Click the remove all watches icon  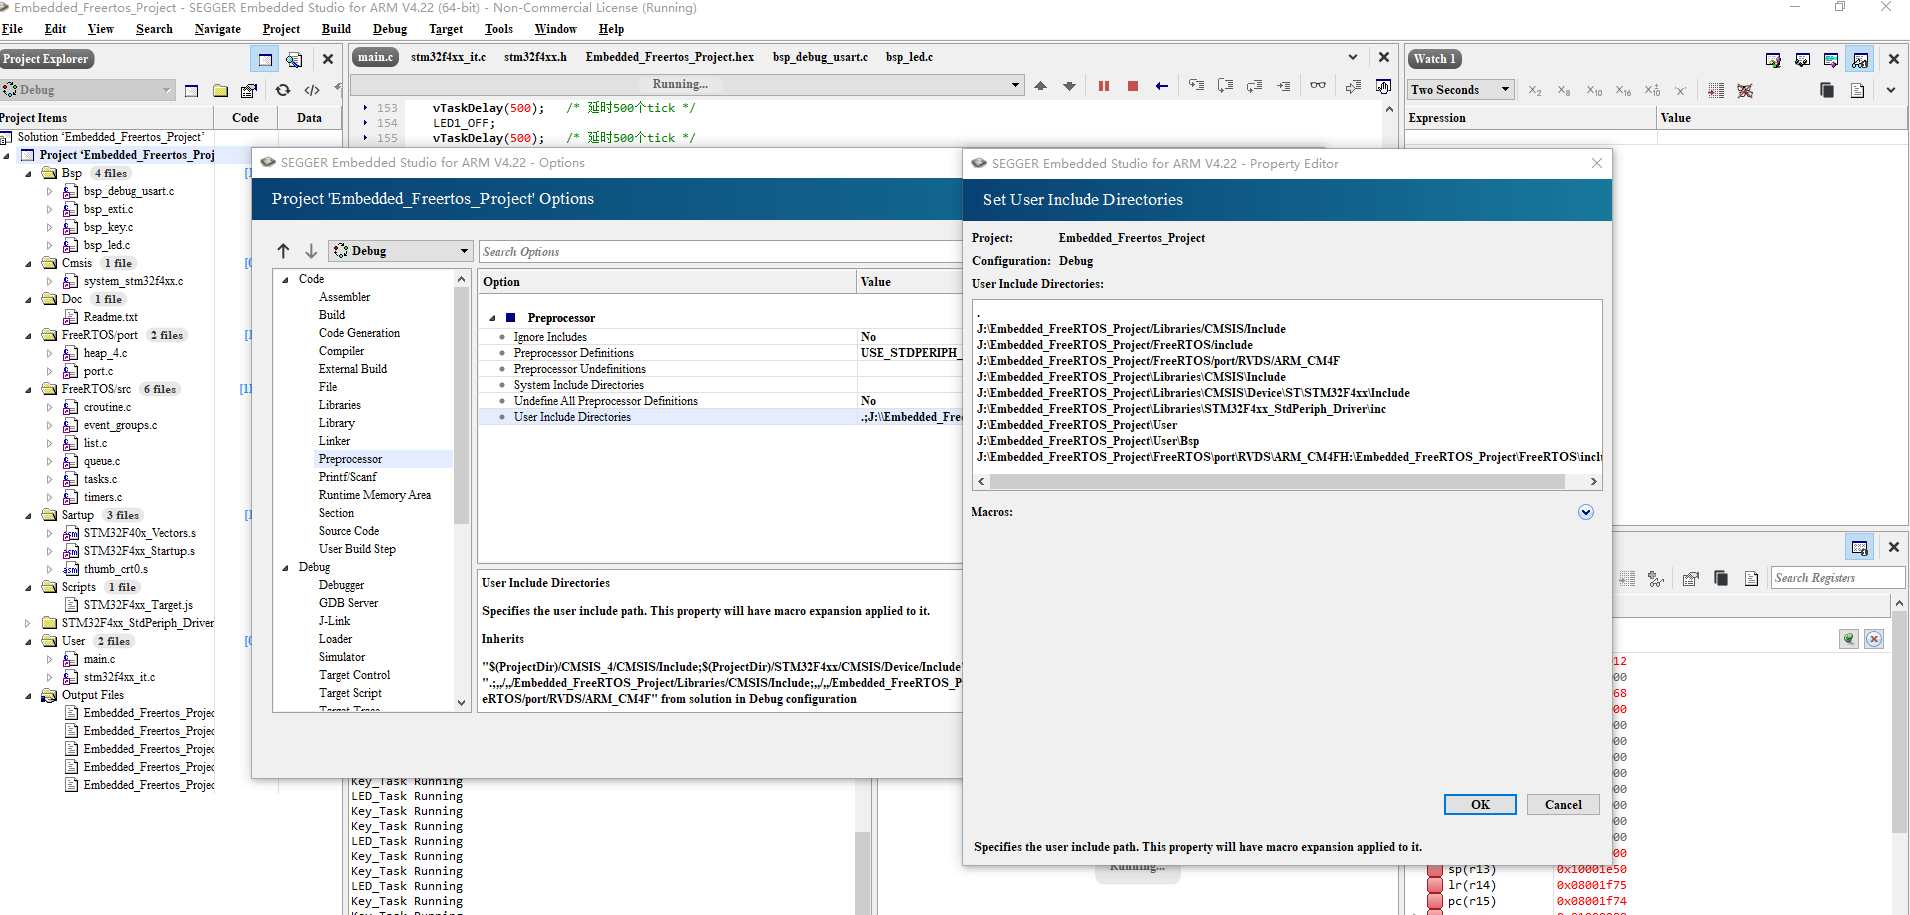[x=1745, y=91]
